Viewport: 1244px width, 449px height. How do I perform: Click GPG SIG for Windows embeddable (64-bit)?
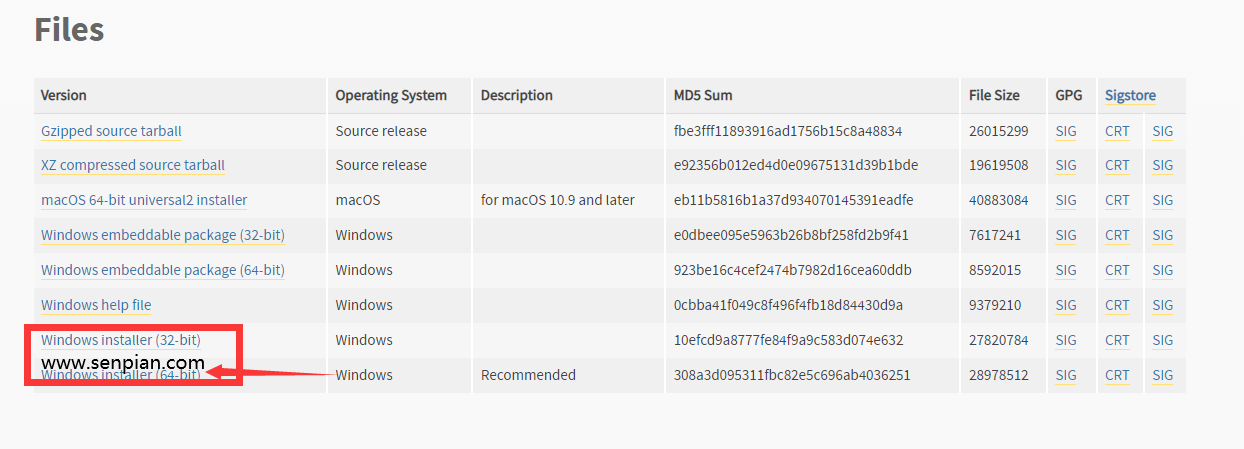1066,270
